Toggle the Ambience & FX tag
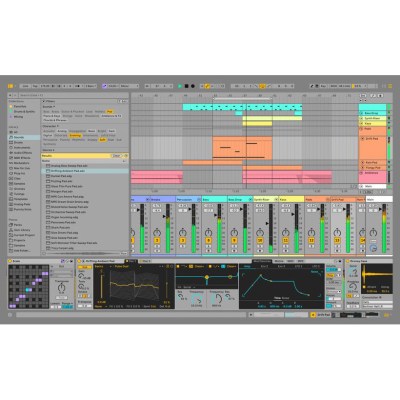Image resolution: width=400 pixels, height=400 pixels. pos(111,116)
